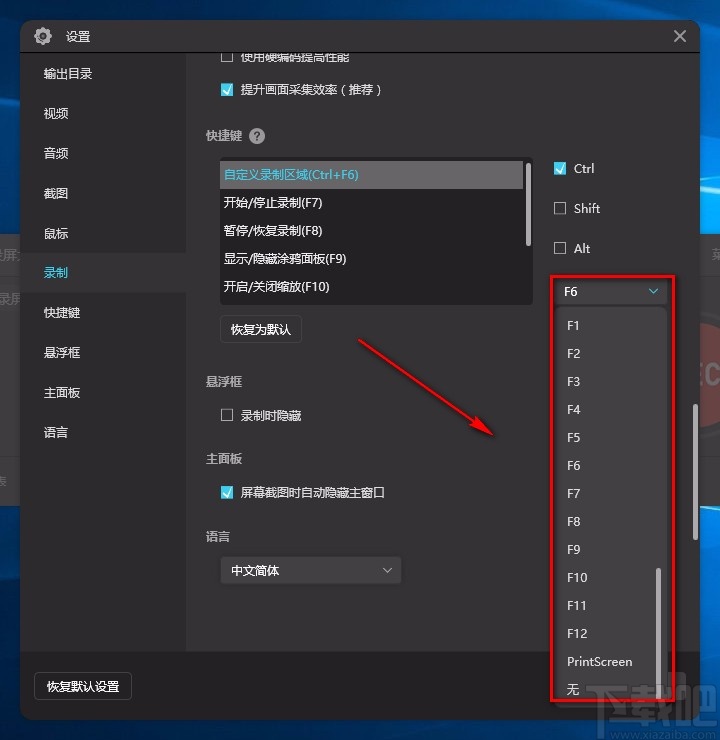Viewport: 720px width, 740px height.
Task: Toggle the 使用硬编码提高性能 checkbox
Action: 227,57
